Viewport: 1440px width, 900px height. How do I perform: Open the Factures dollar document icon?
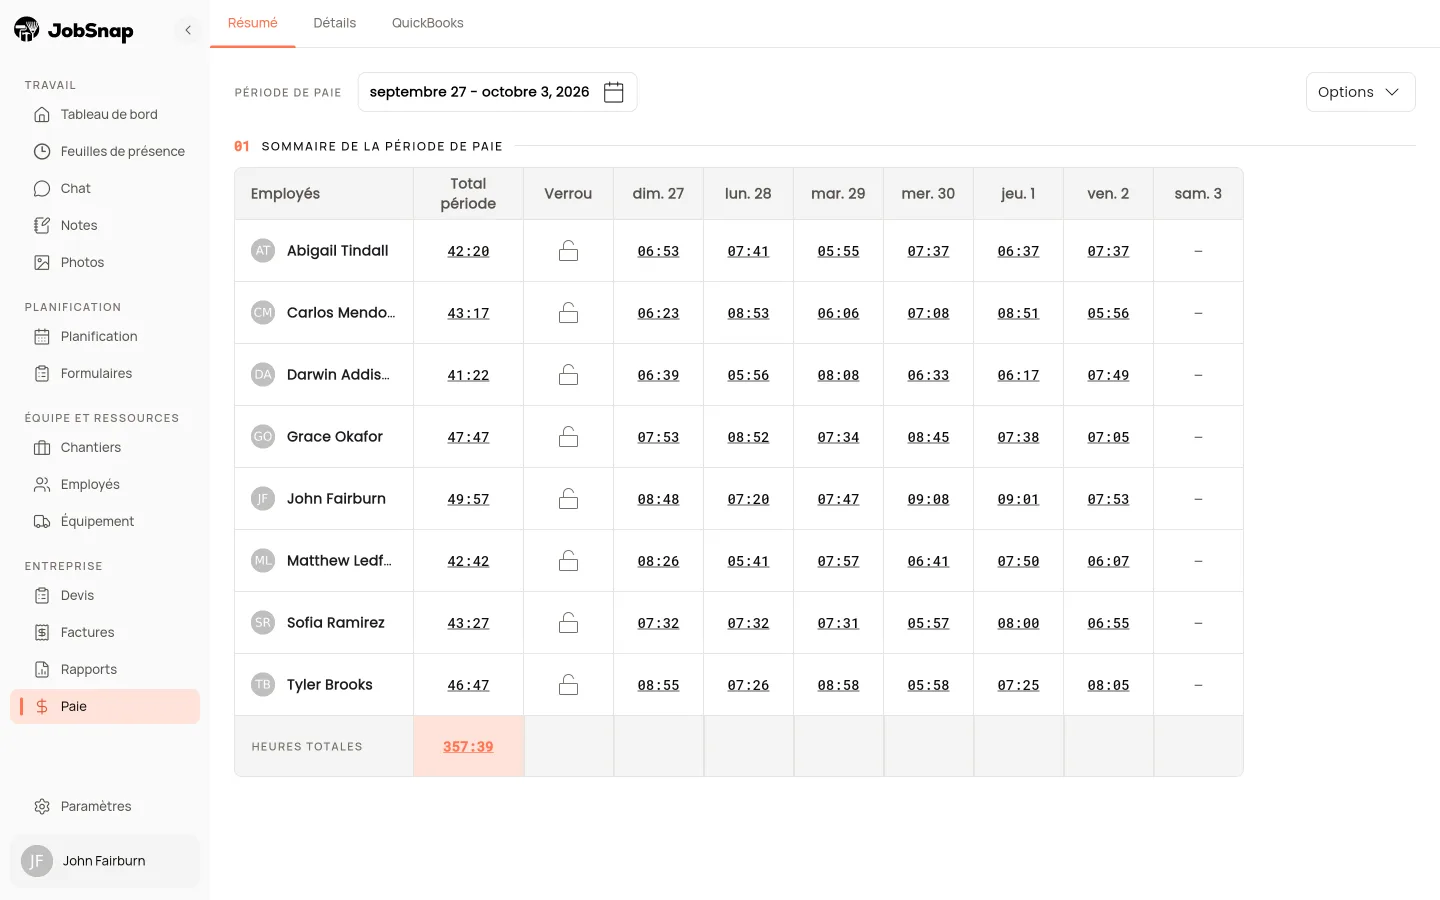point(42,632)
